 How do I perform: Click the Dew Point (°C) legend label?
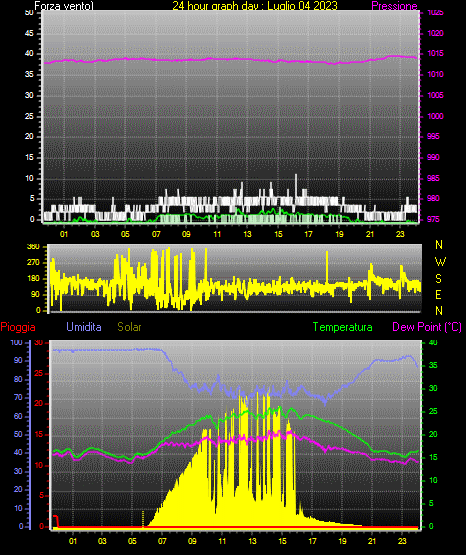(427, 327)
